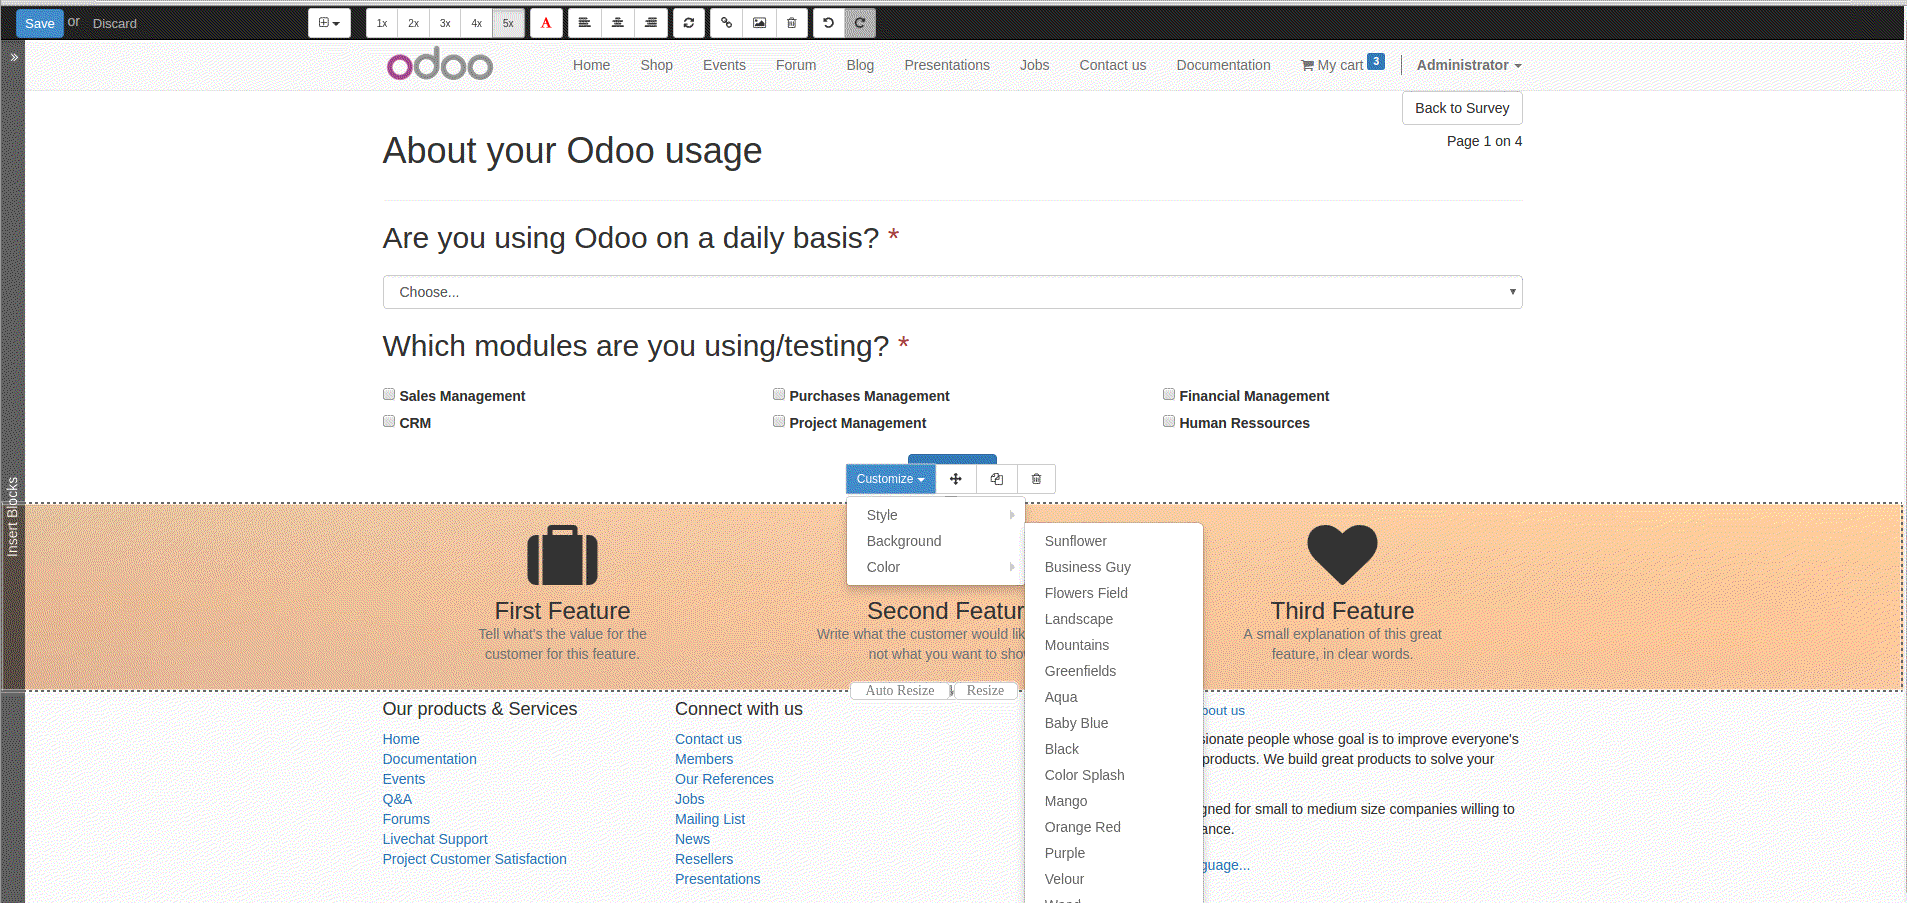This screenshot has height=903, width=1907.
Task: Center align the content
Action: coord(618,23)
